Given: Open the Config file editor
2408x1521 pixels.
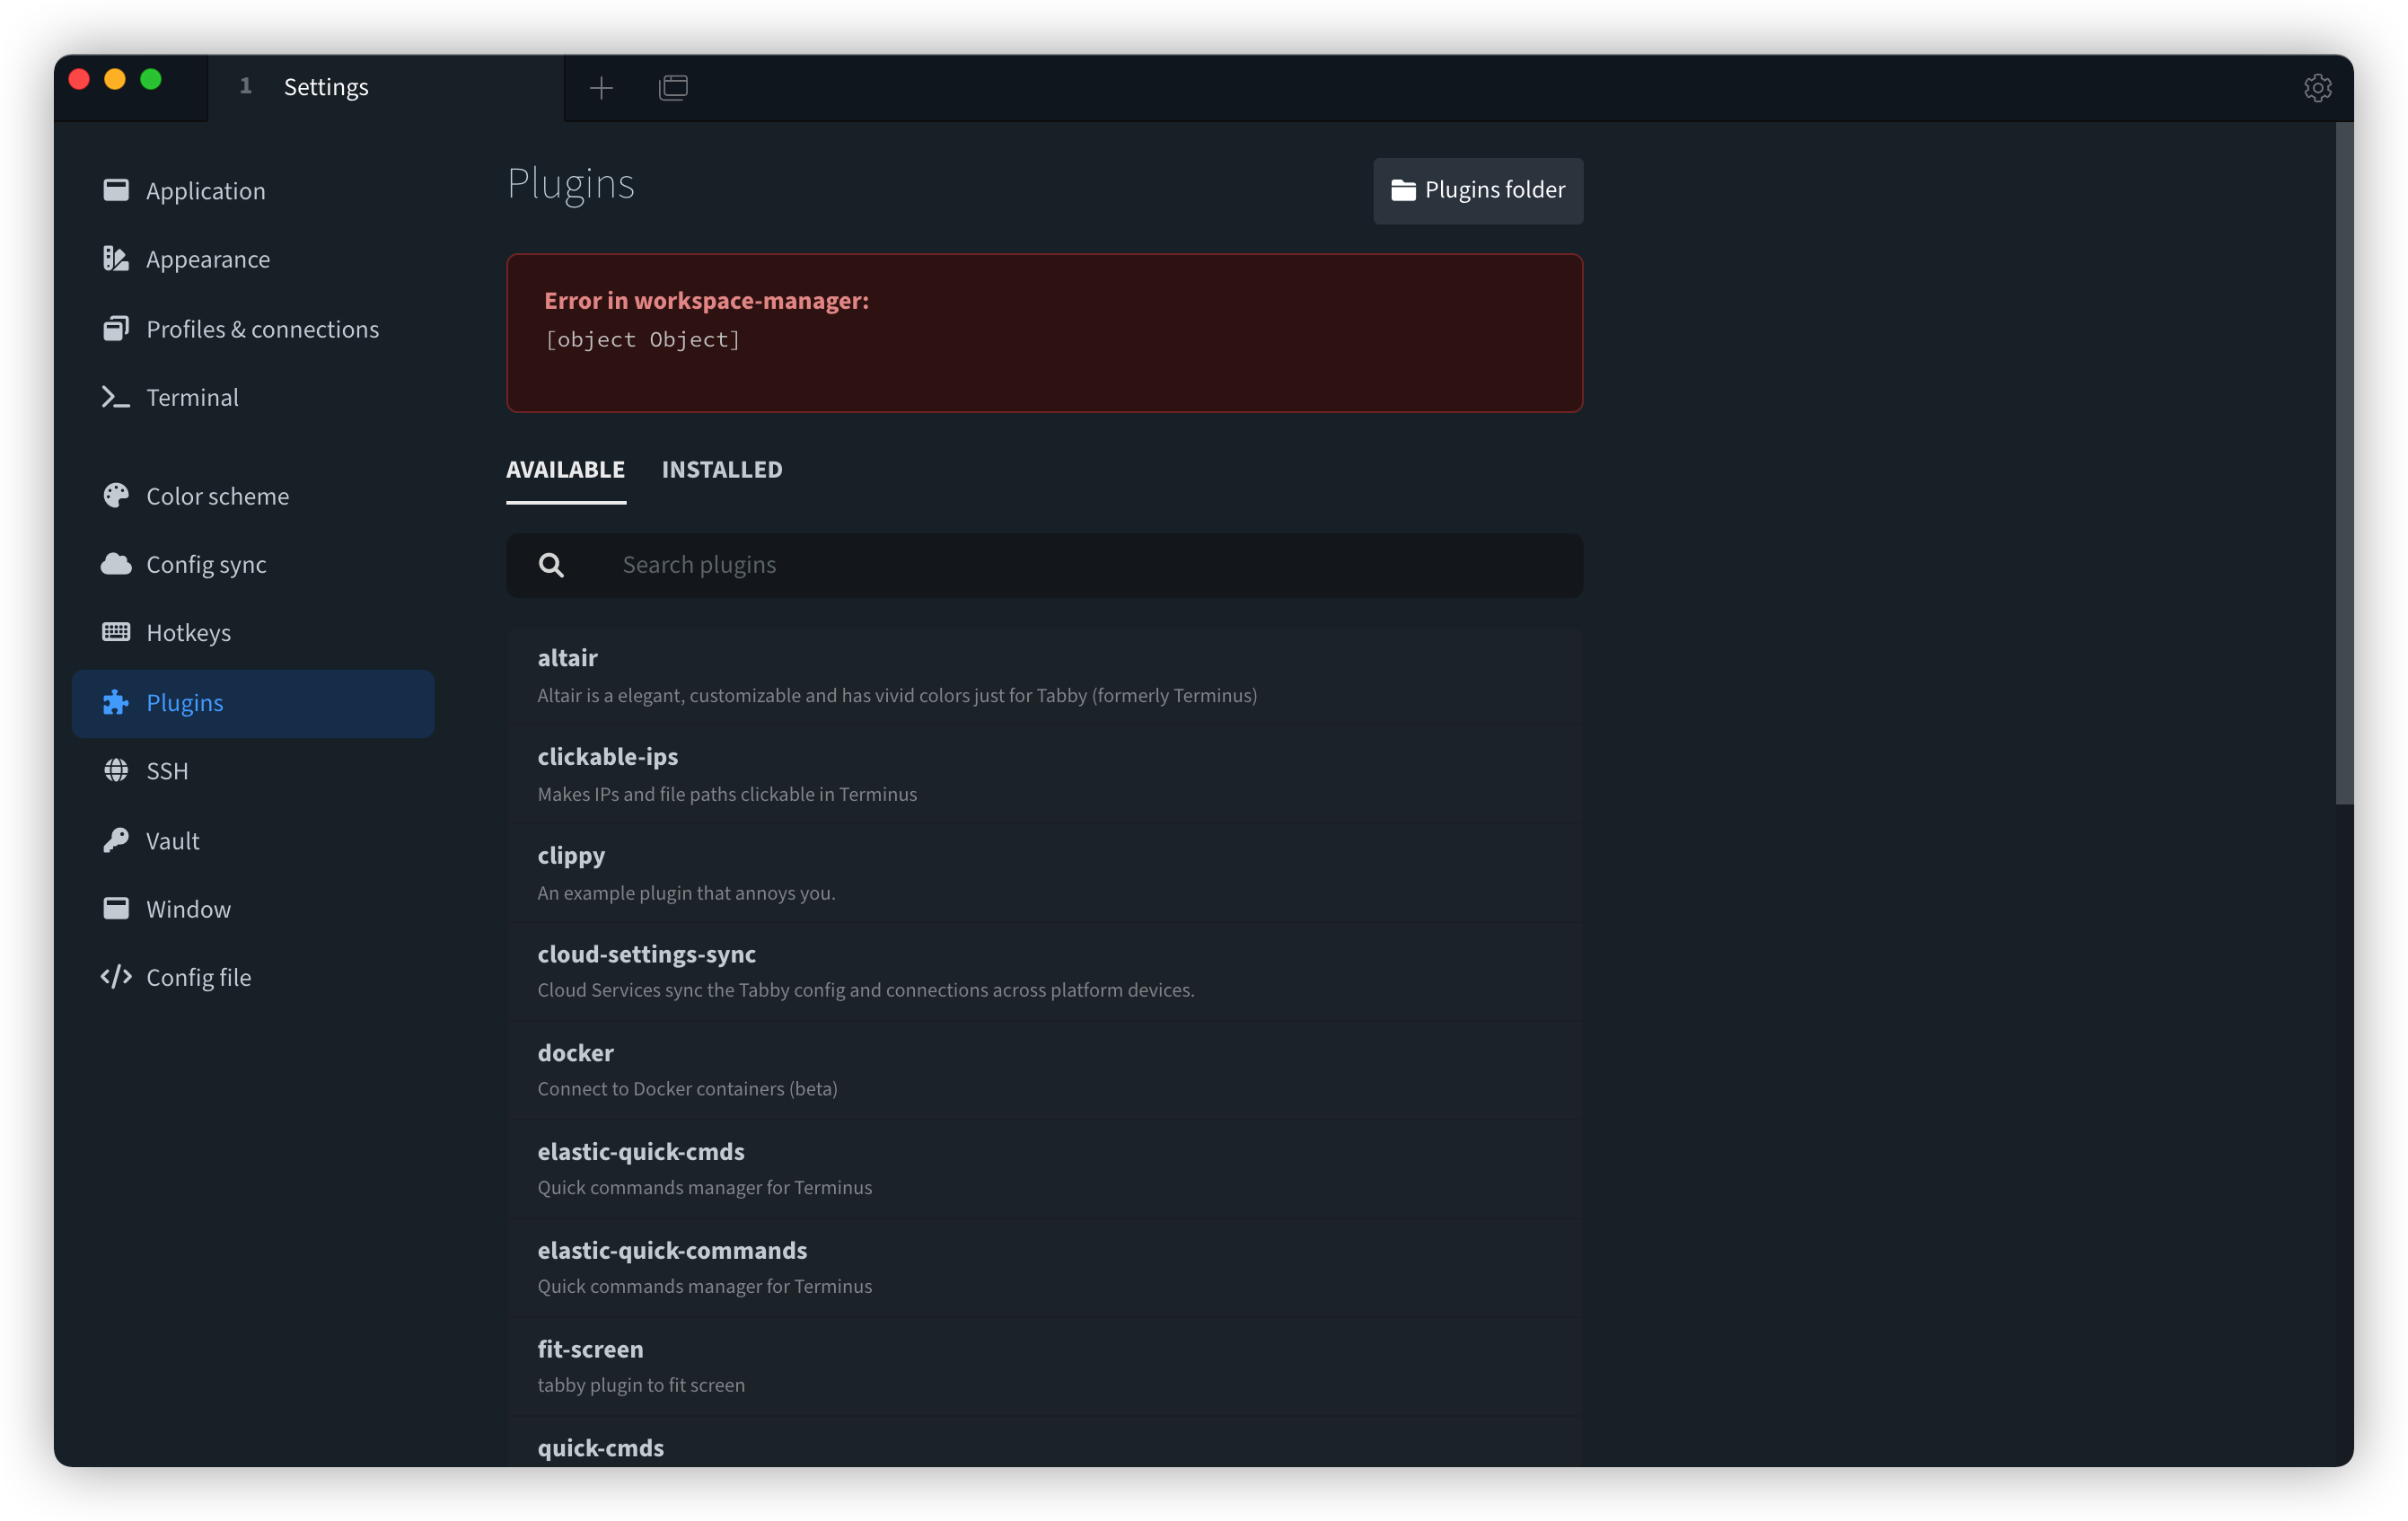Looking at the screenshot, I should click(199, 977).
